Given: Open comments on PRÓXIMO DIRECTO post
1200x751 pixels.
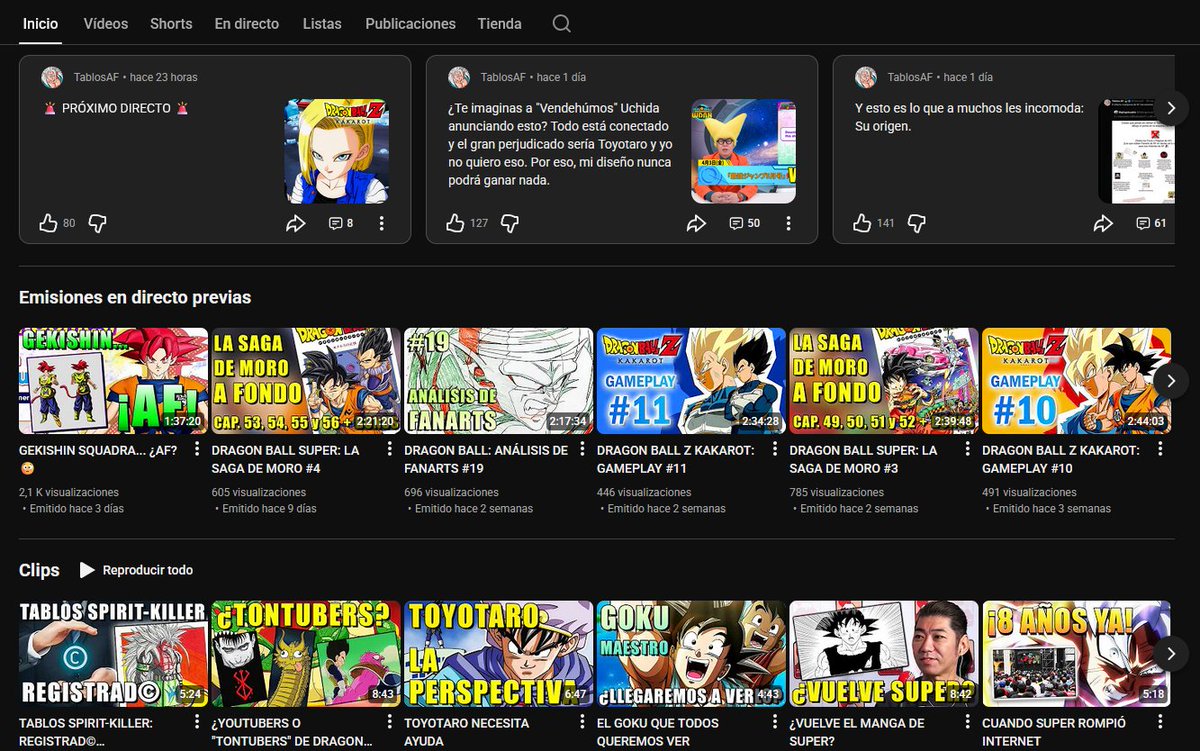Looking at the screenshot, I should pyautogui.click(x=341, y=223).
